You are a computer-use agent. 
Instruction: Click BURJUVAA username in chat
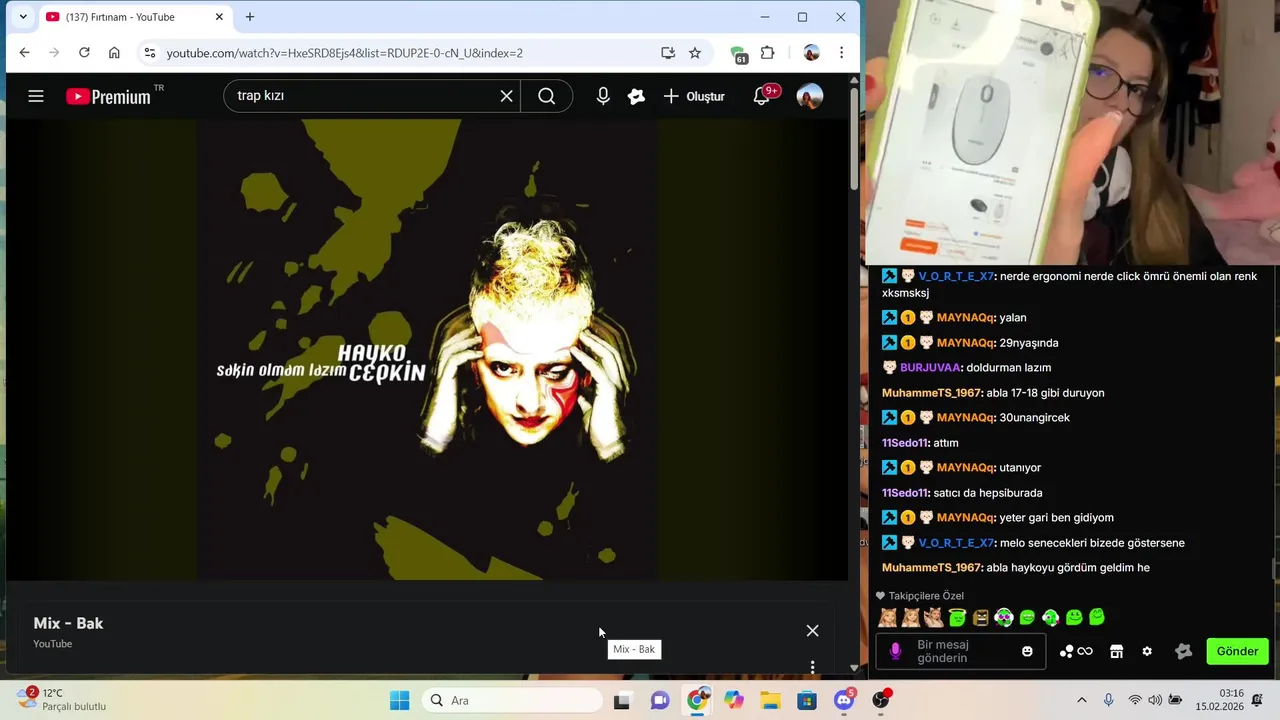point(930,368)
